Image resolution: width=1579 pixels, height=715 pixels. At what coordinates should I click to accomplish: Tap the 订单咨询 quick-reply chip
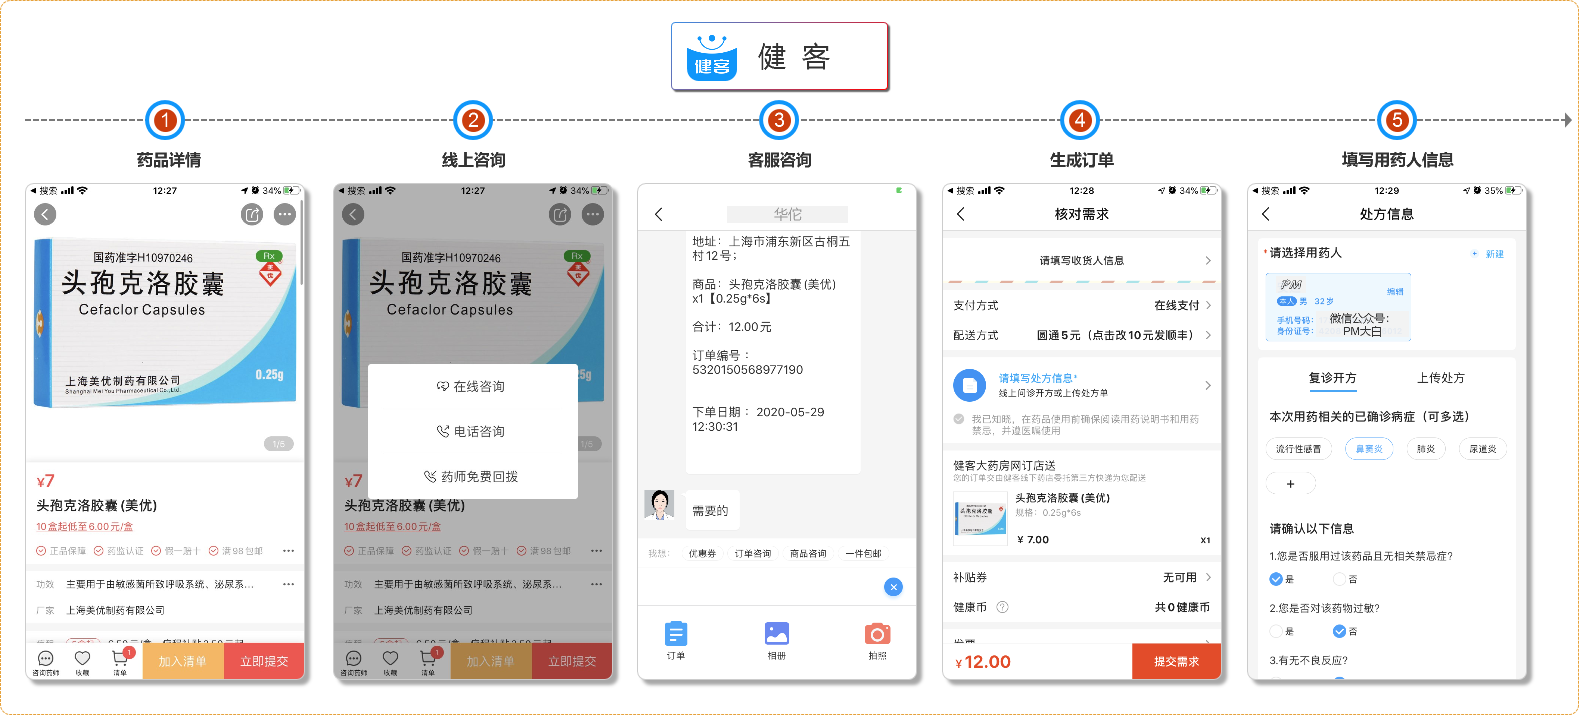tap(753, 553)
